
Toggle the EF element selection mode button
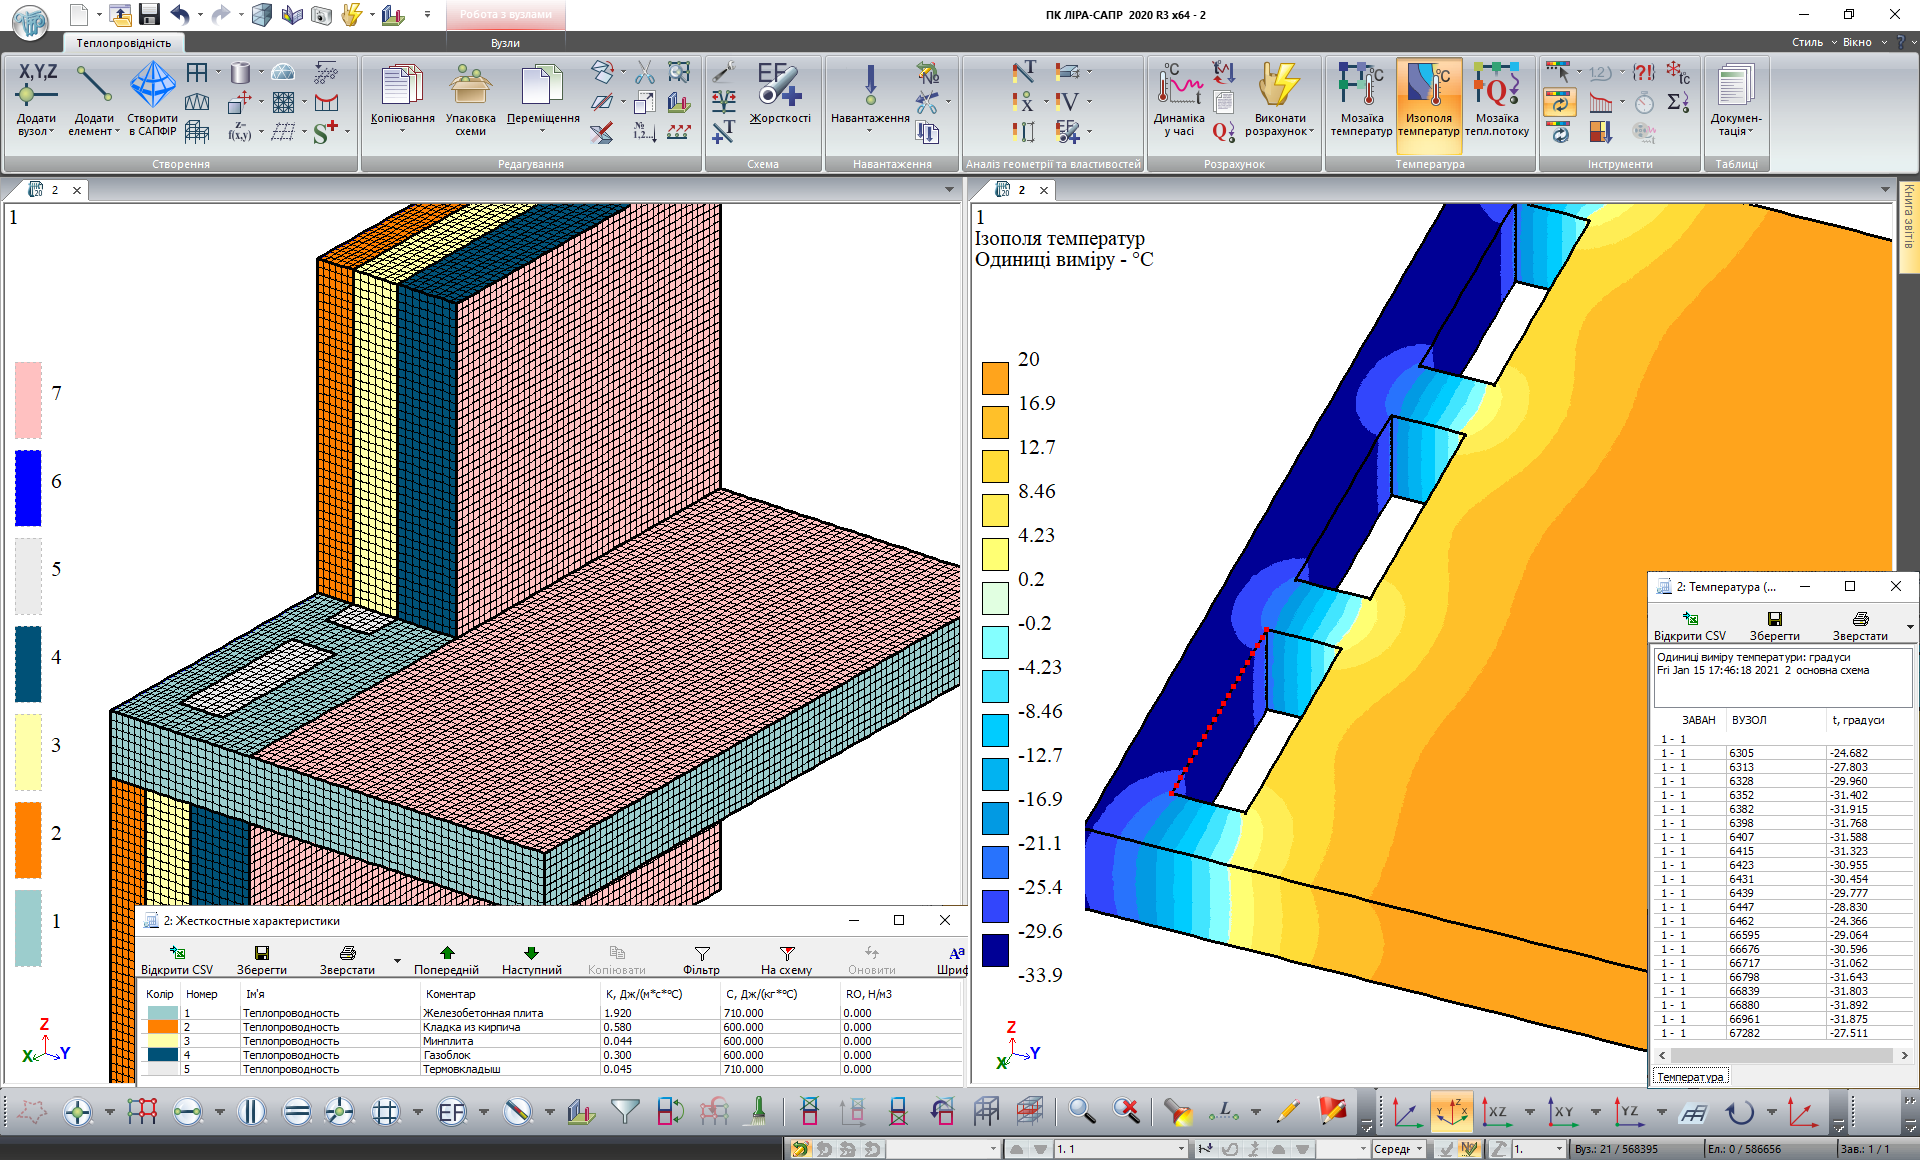point(452,1111)
